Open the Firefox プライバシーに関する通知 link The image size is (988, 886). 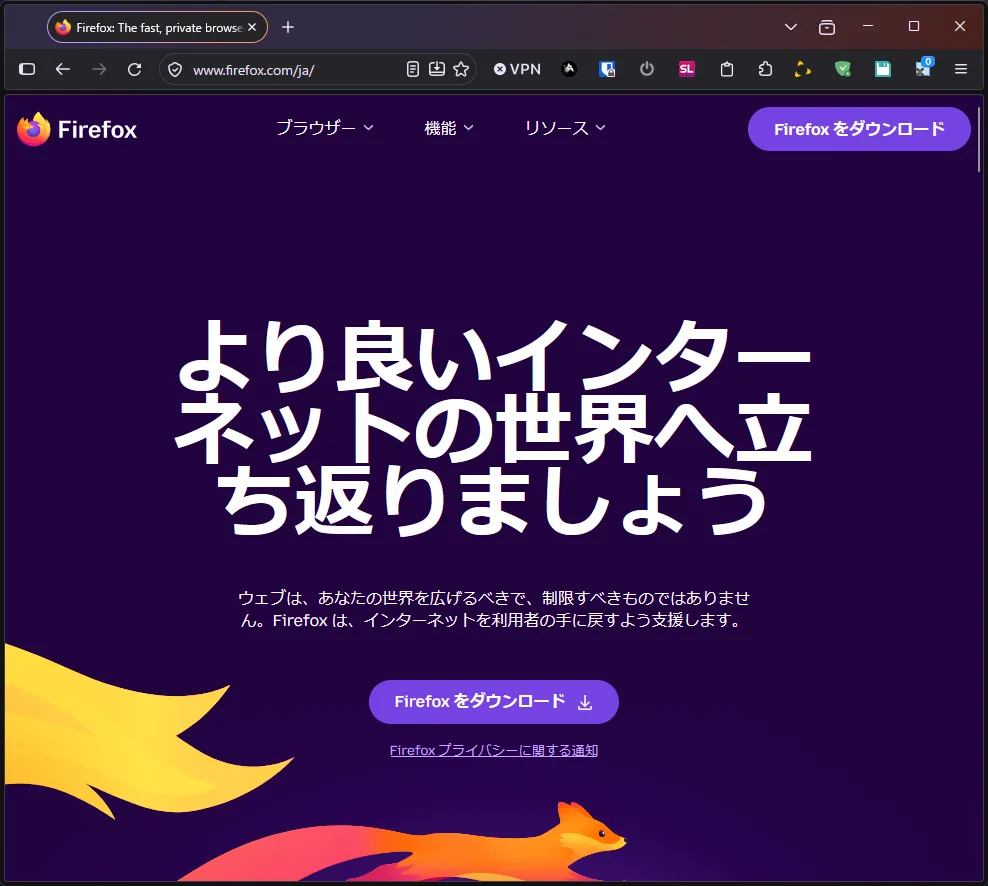[x=493, y=751]
